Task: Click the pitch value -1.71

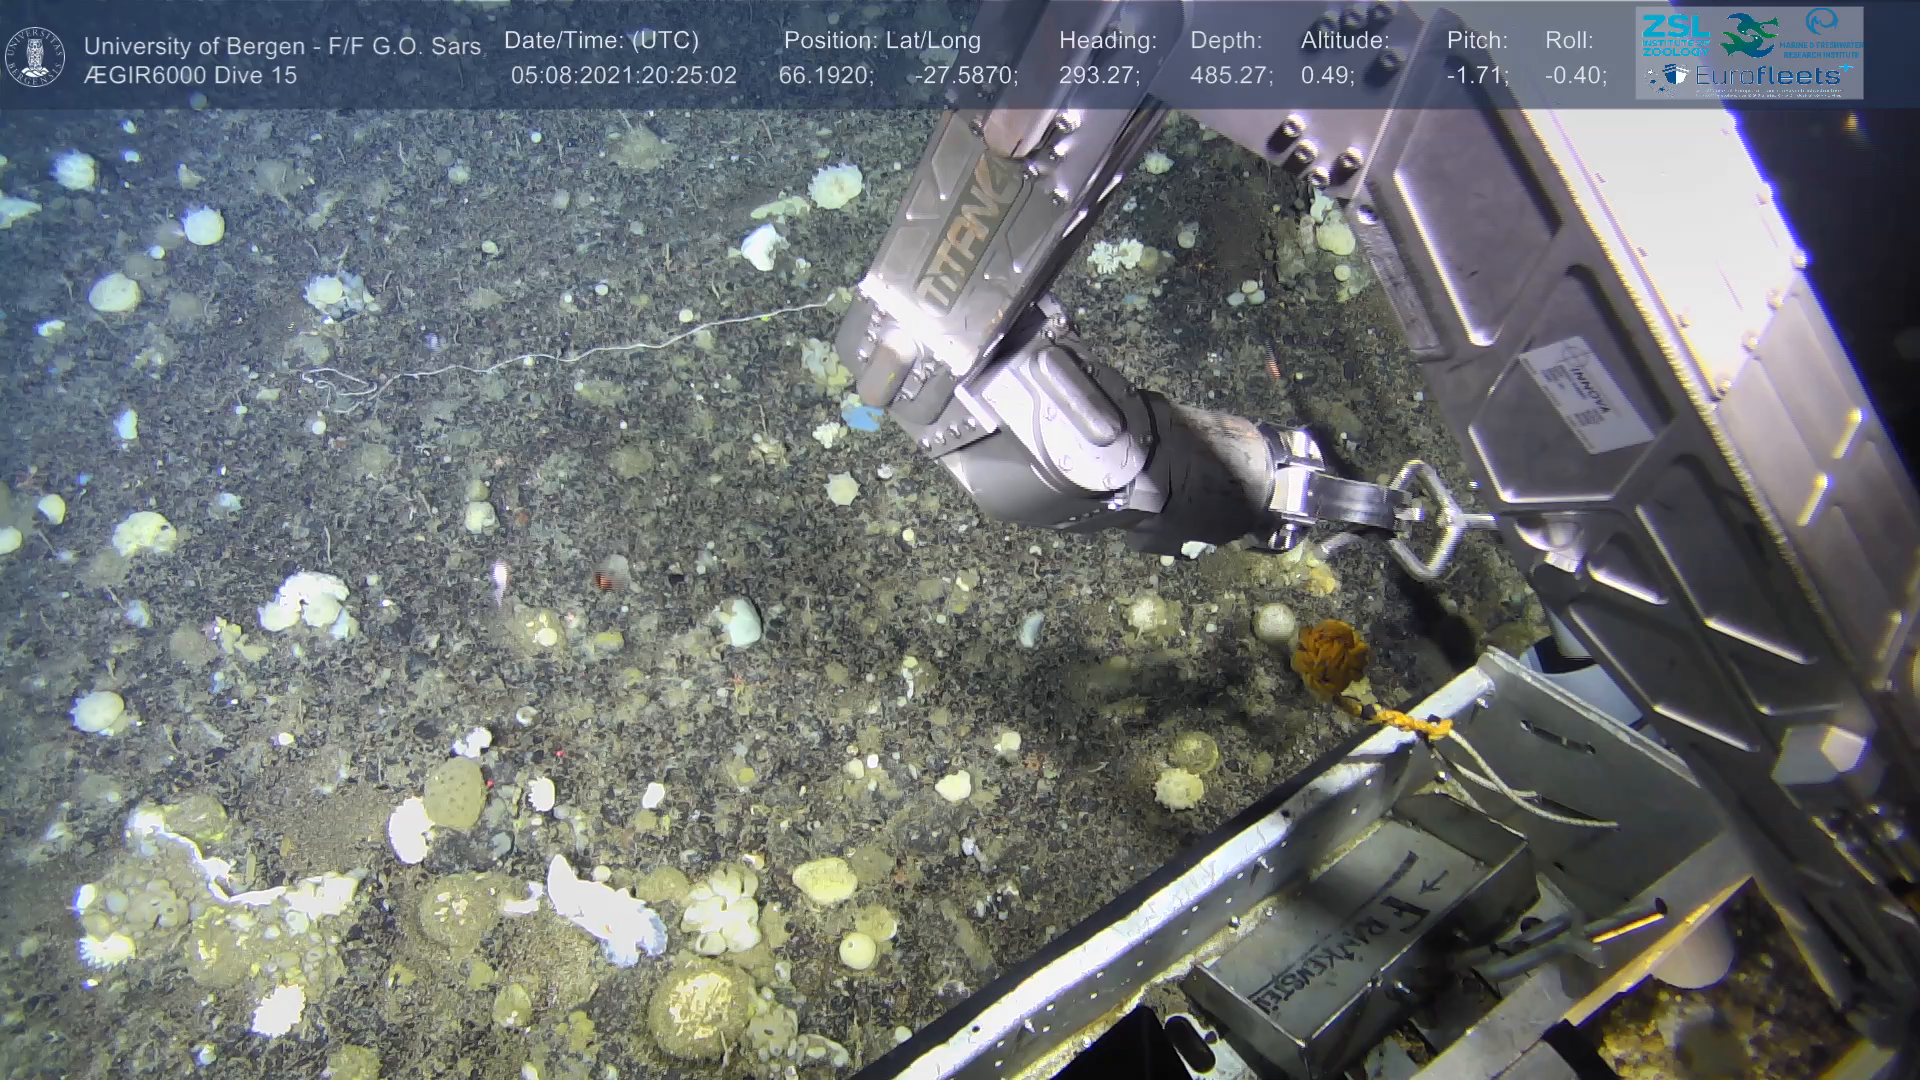Action: (1477, 76)
